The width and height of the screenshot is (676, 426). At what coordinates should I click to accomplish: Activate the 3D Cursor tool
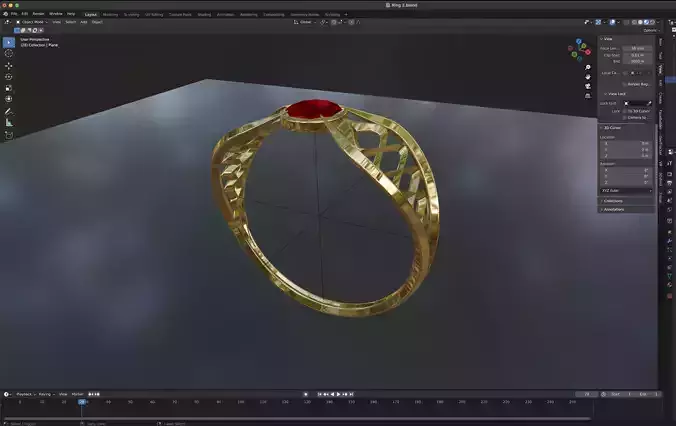[9, 53]
